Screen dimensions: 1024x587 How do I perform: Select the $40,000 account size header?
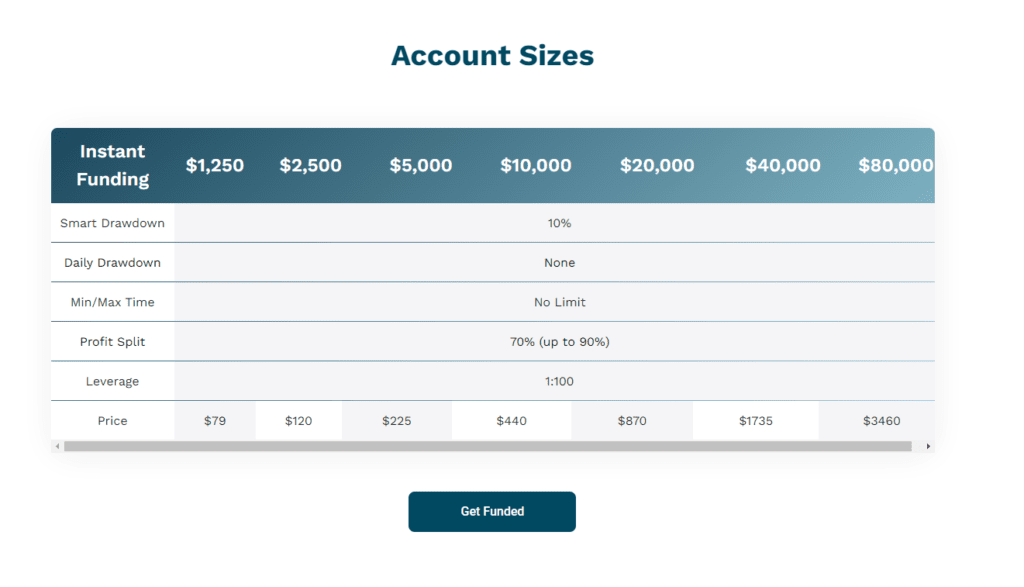pyautogui.click(x=783, y=165)
